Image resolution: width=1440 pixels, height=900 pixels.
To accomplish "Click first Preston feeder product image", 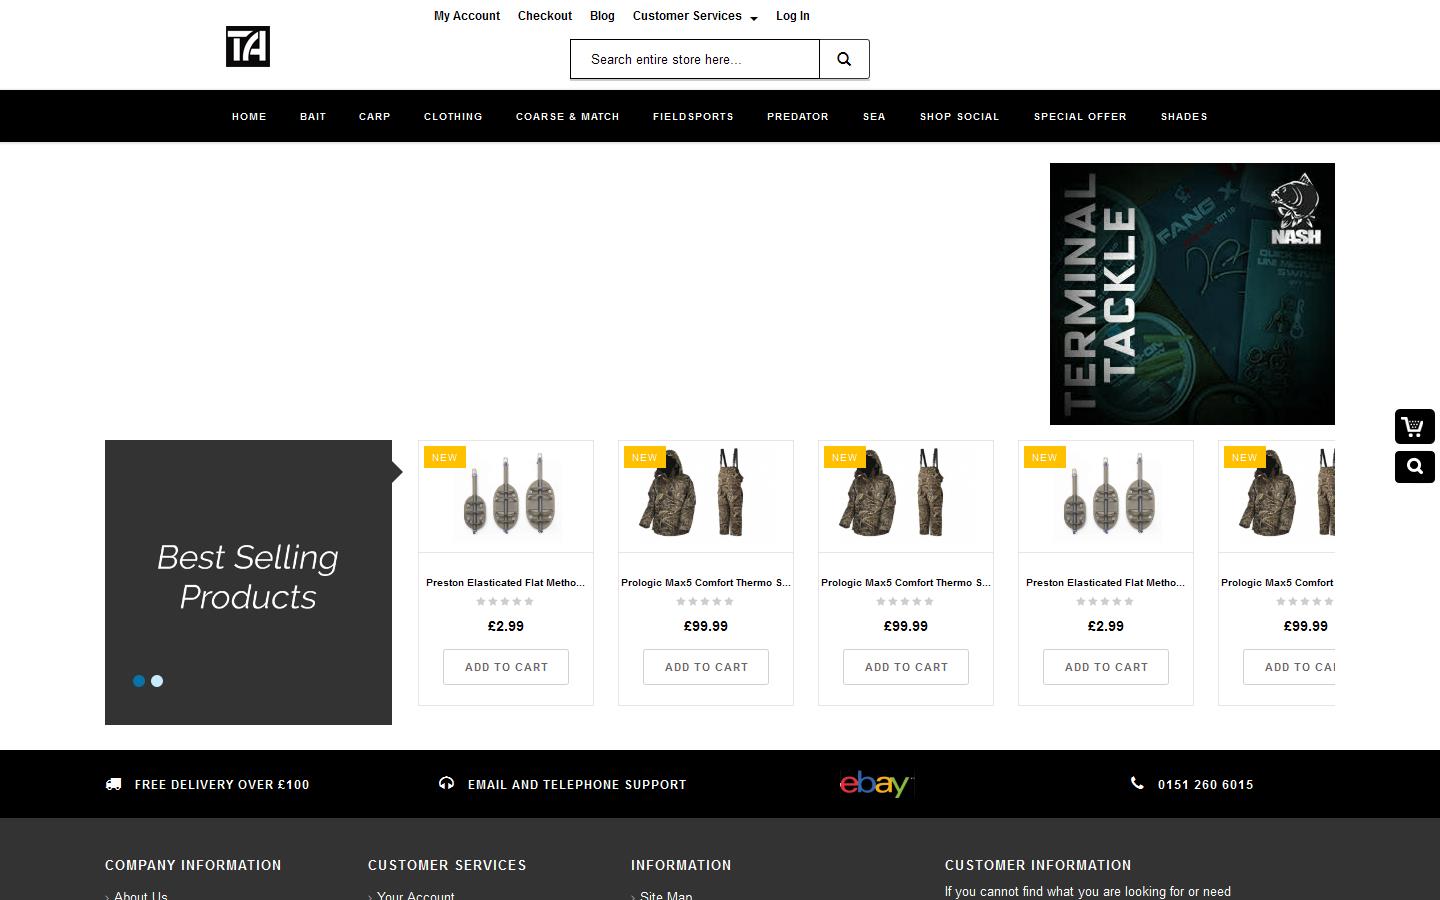I will (x=506, y=497).
